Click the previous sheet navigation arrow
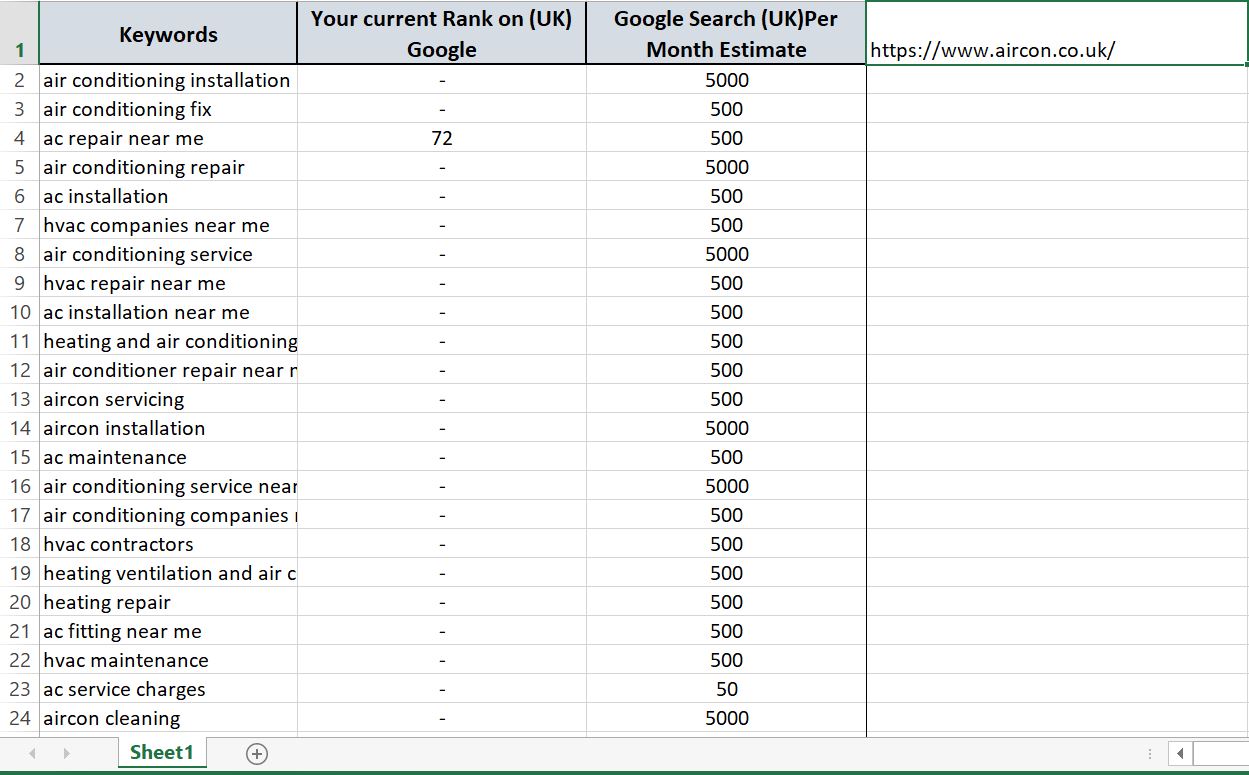This screenshot has height=775, width=1249. click(x=33, y=752)
